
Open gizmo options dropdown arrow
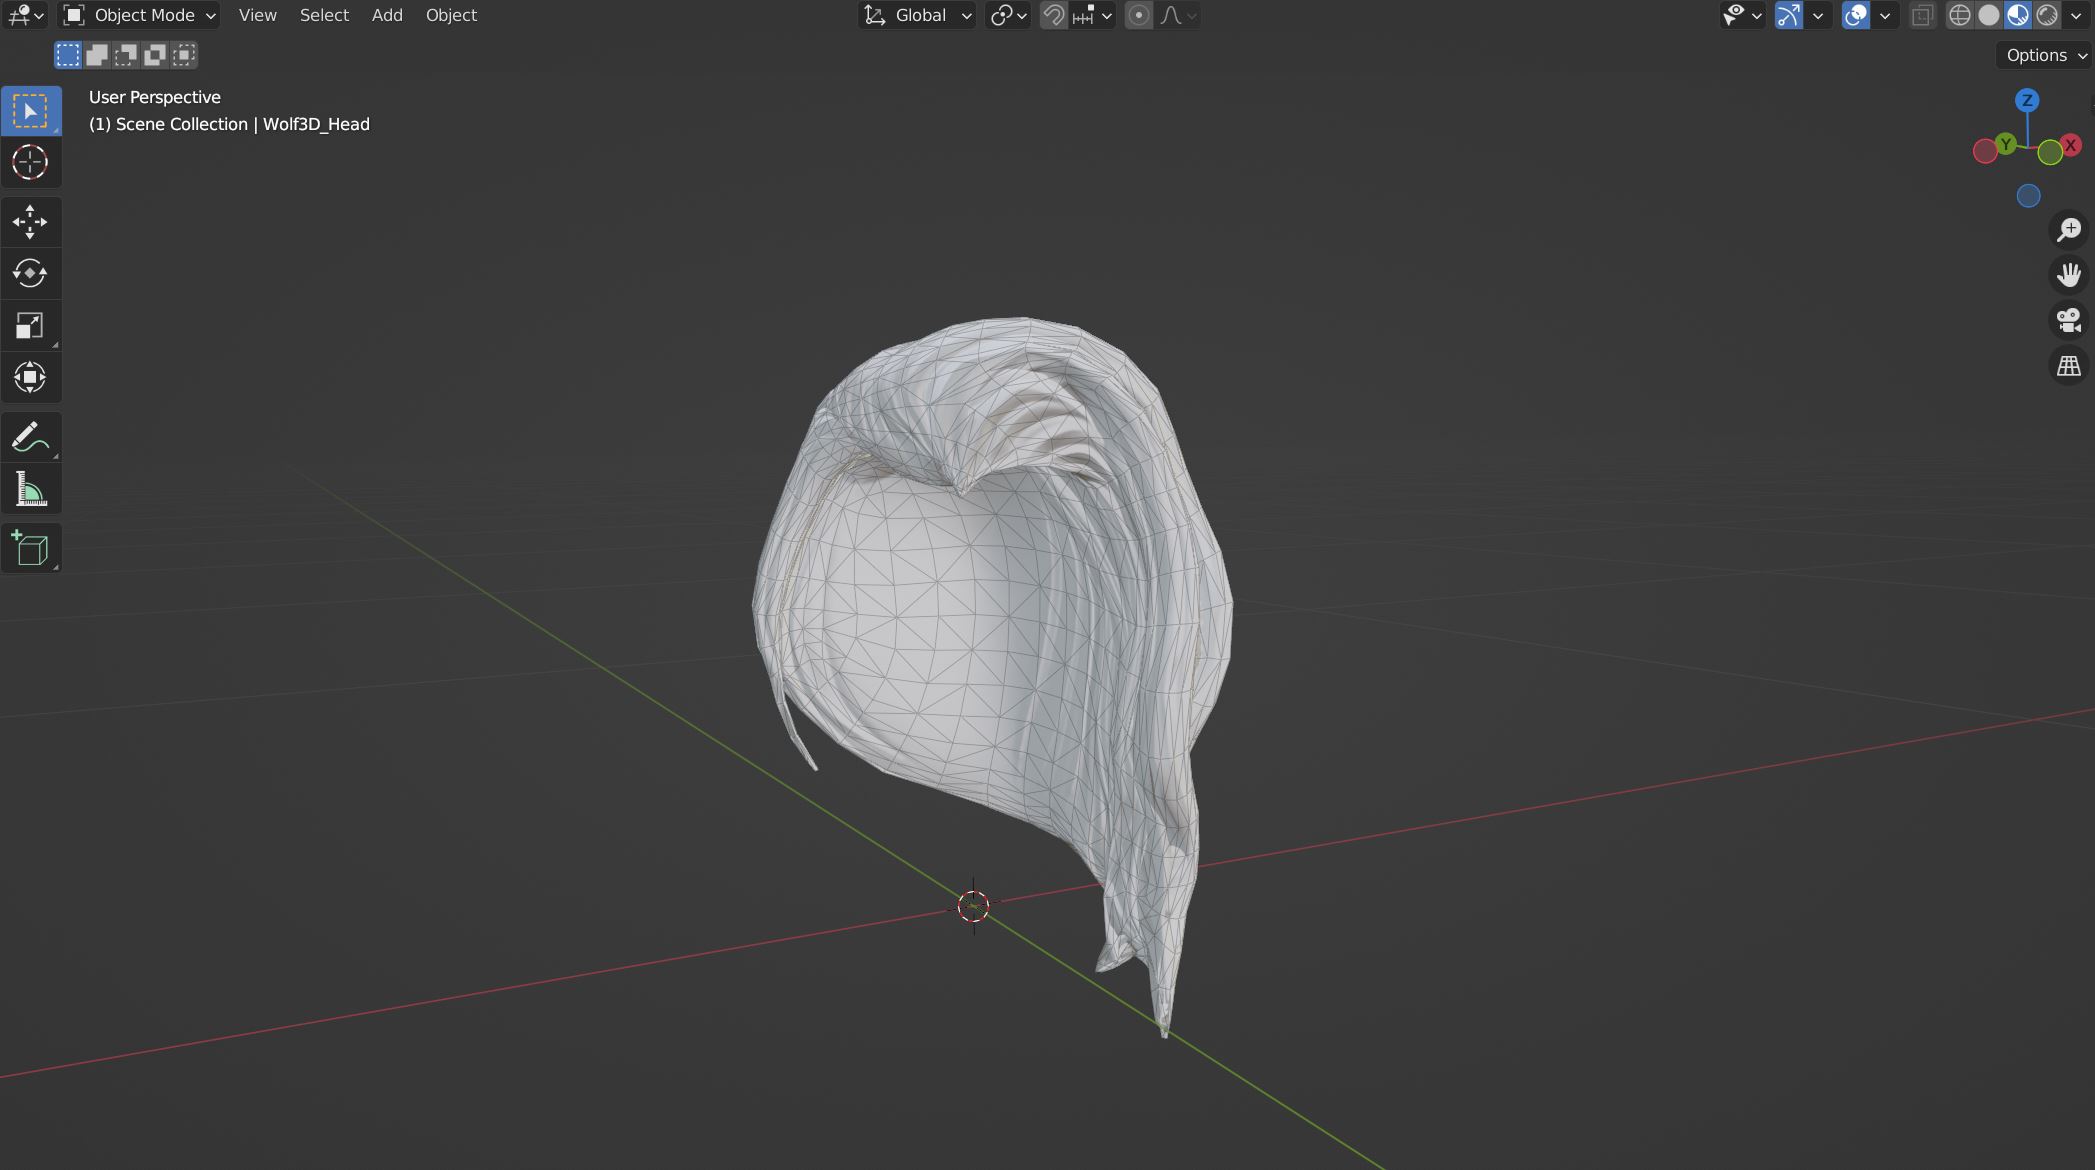(1818, 15)
